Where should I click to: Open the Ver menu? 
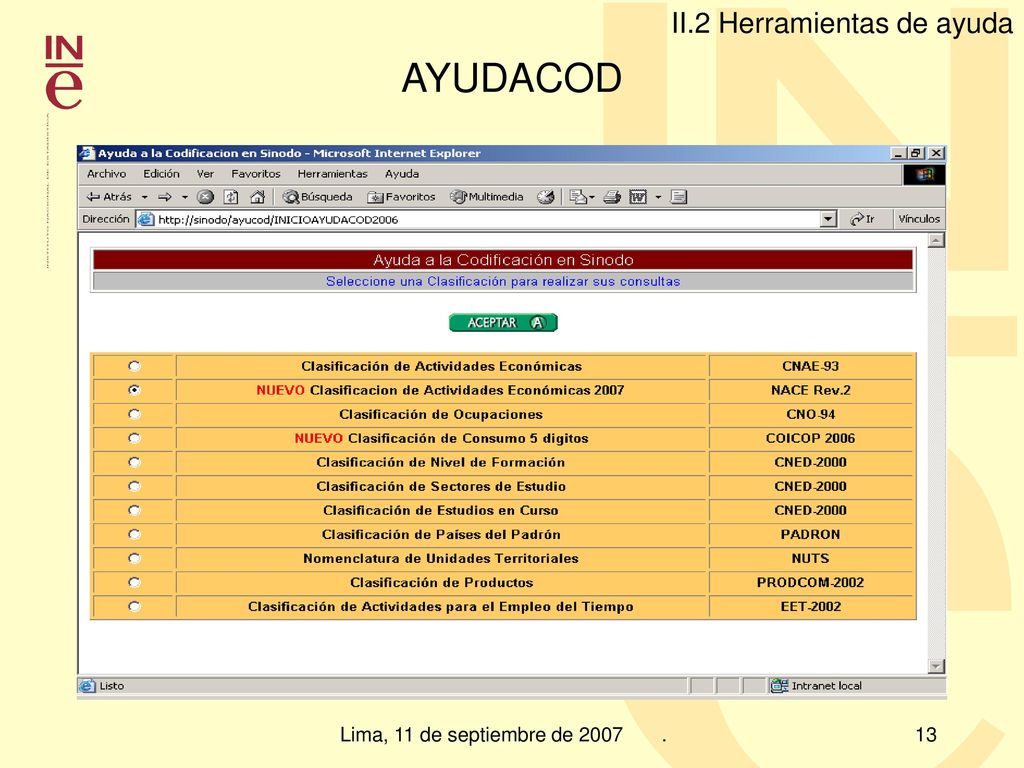pyautogui.click(x=205, y=174)
